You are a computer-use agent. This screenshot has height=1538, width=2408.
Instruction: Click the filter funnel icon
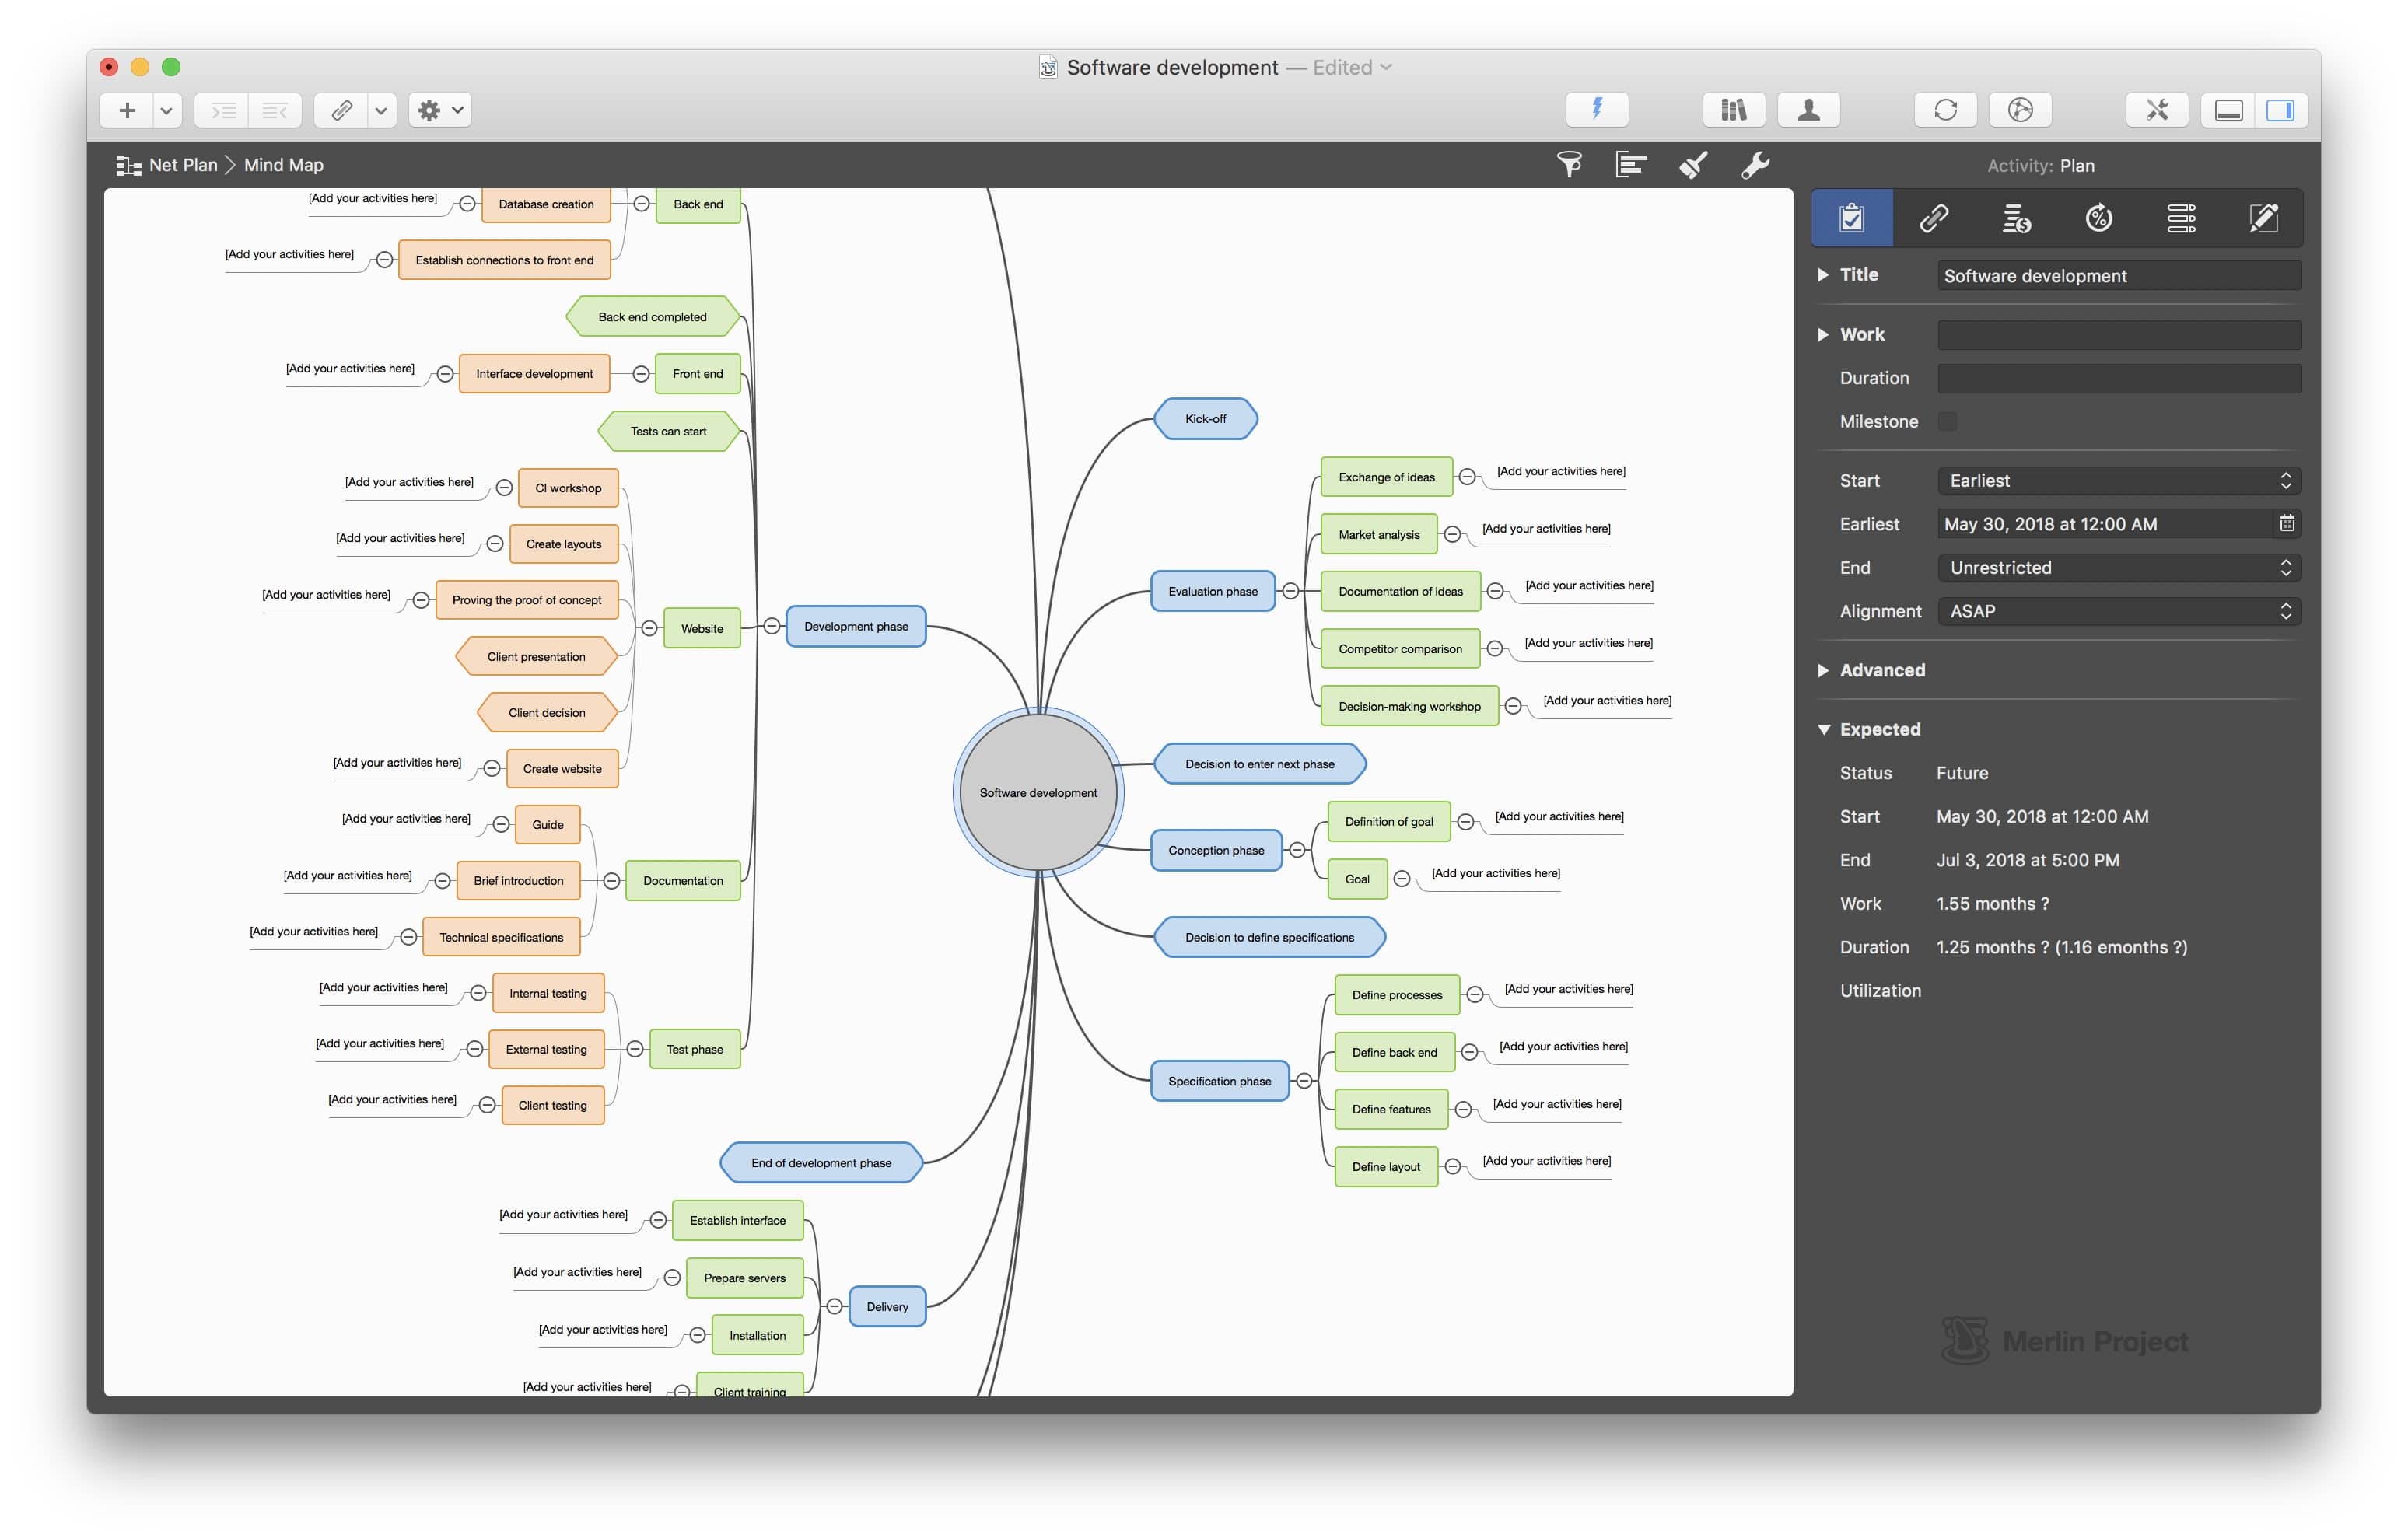coord(1569,165)
